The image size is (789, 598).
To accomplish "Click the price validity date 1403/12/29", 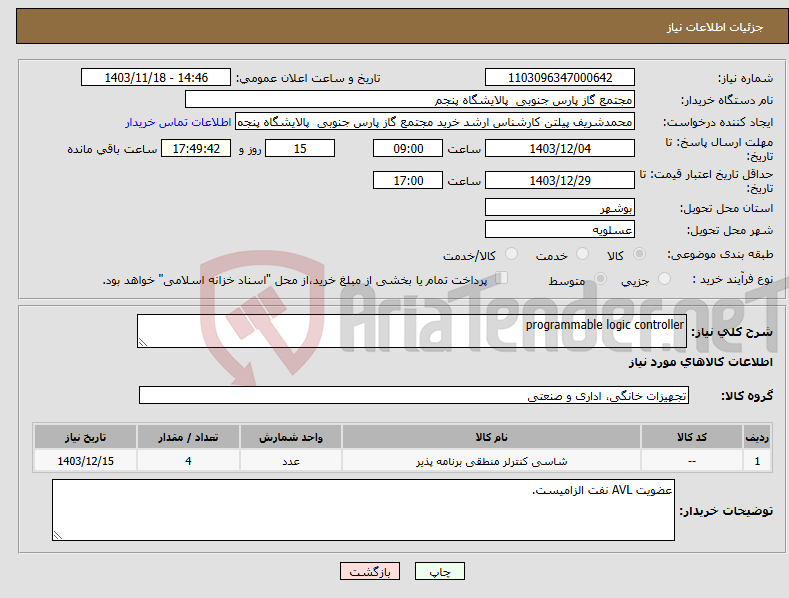I will 560,180.
